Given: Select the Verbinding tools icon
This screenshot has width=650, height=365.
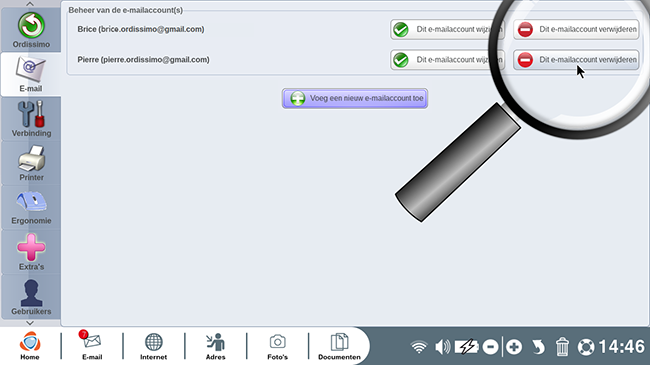Looking at the screenshot, I should (x=31, y=118).
